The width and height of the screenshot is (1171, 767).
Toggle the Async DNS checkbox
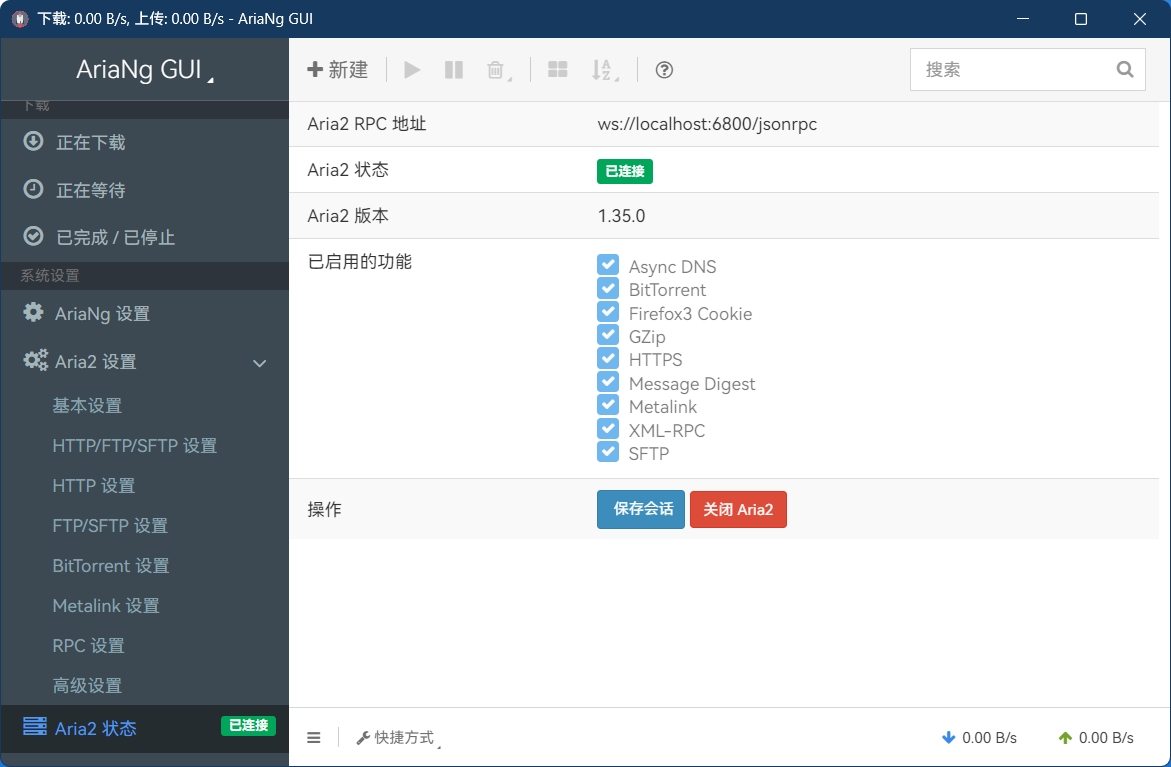pos(608,264)
